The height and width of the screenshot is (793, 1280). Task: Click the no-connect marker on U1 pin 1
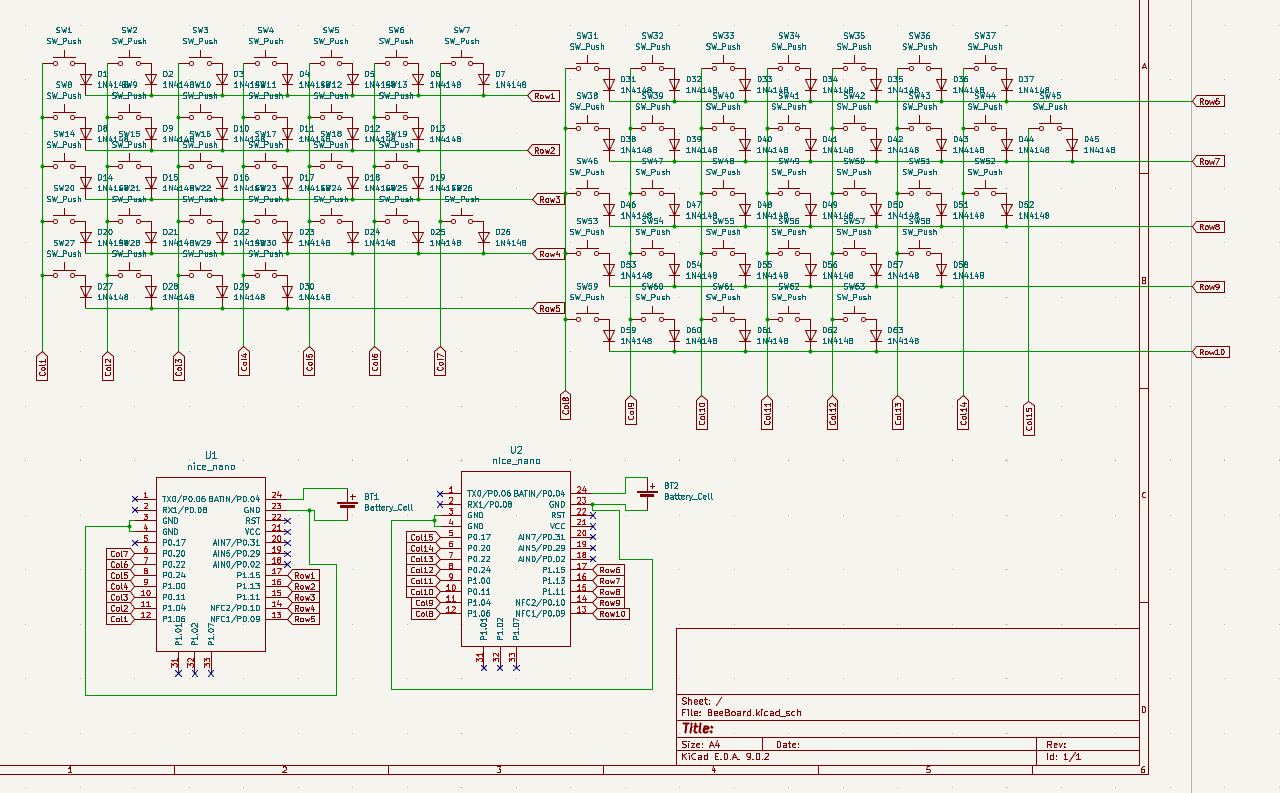(x=135, y=498)
